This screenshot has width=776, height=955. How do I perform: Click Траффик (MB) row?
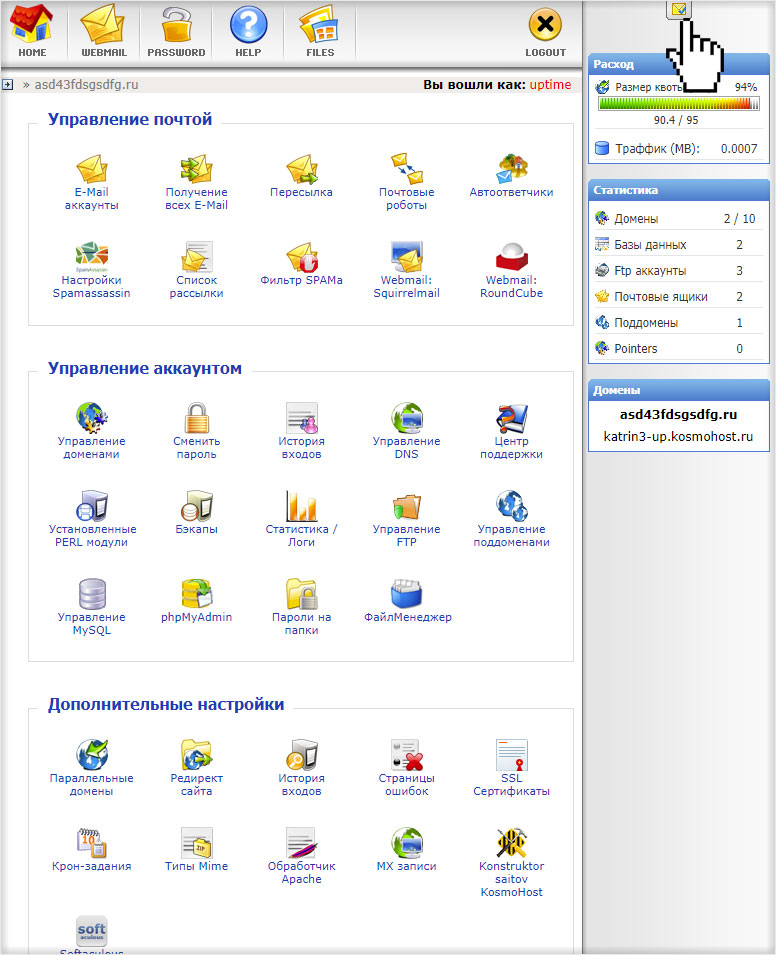pos(677,149)
